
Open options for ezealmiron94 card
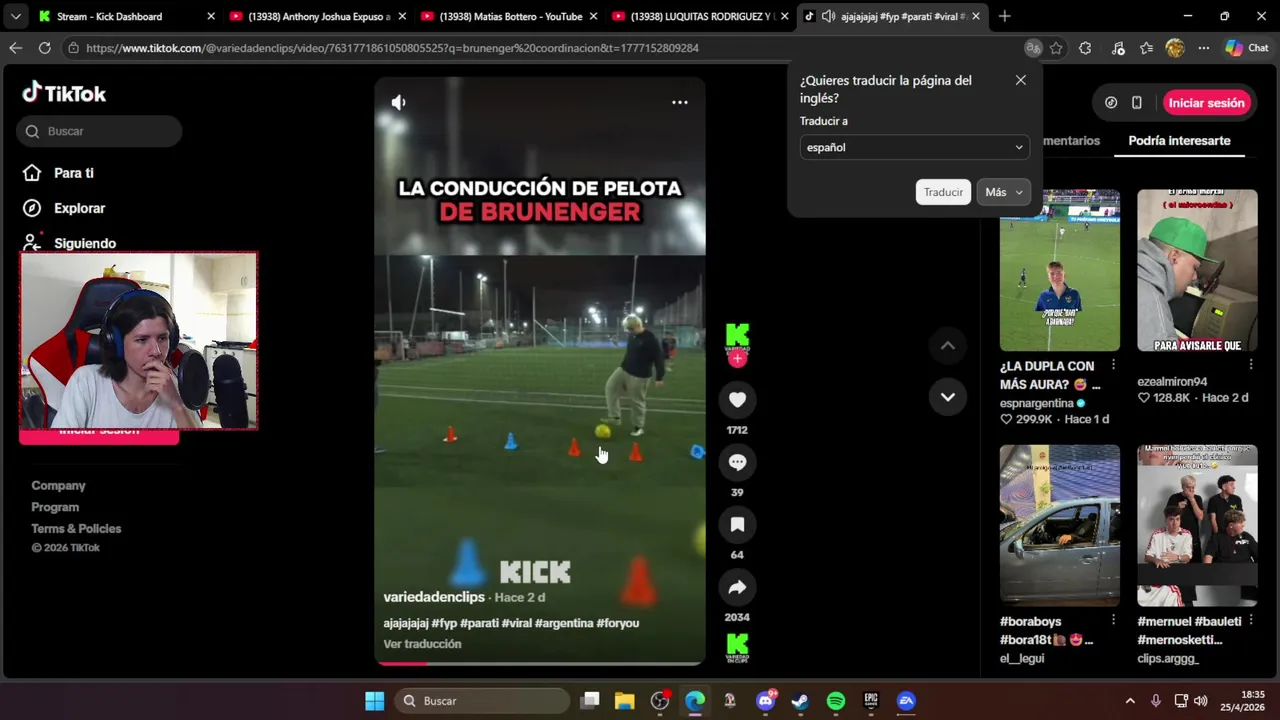pyautogui.click(x=1250, y=366)
